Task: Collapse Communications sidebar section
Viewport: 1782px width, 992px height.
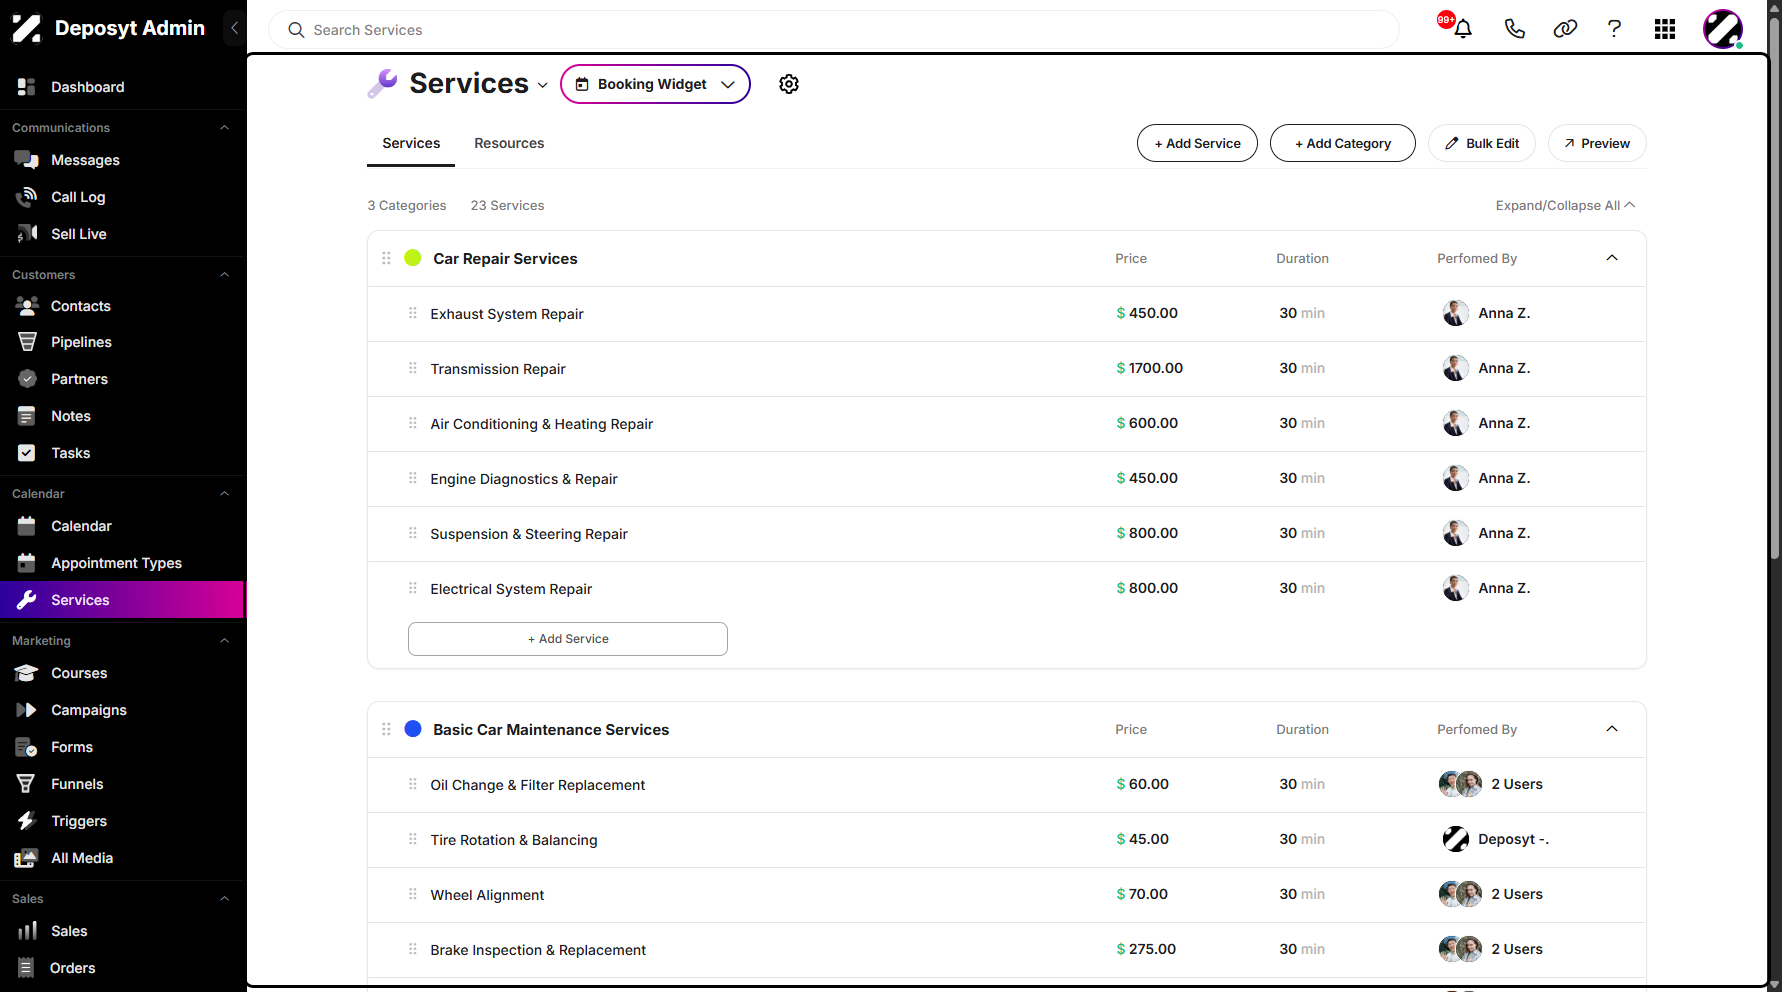Action: point(224,128)
